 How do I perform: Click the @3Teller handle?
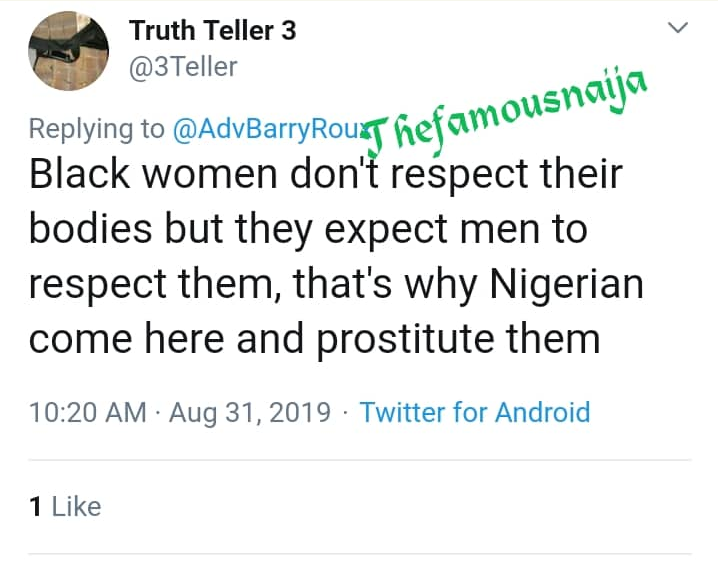pyautogui.click(x=183, y=67)
